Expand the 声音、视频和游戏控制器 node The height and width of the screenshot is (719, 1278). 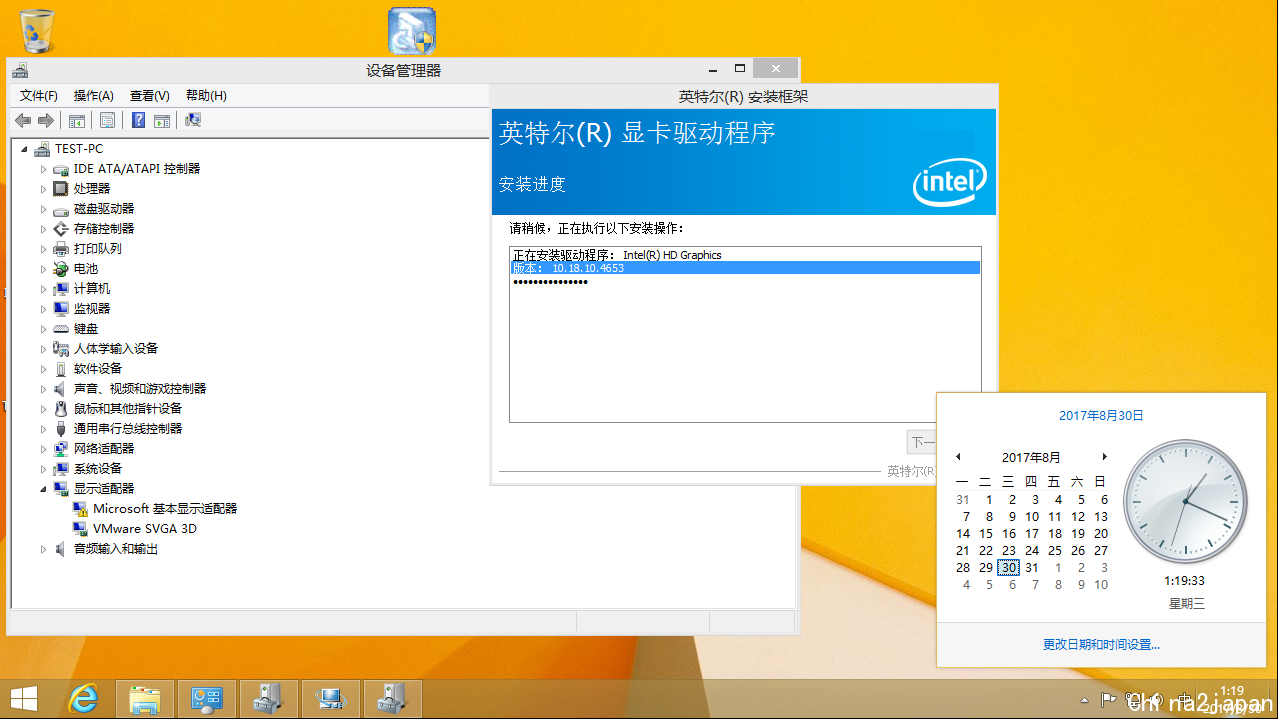click(43, 389)
